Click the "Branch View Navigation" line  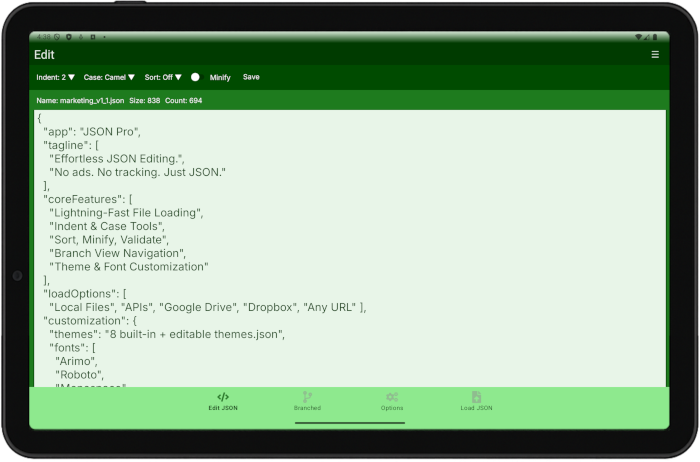pos(117,253)
